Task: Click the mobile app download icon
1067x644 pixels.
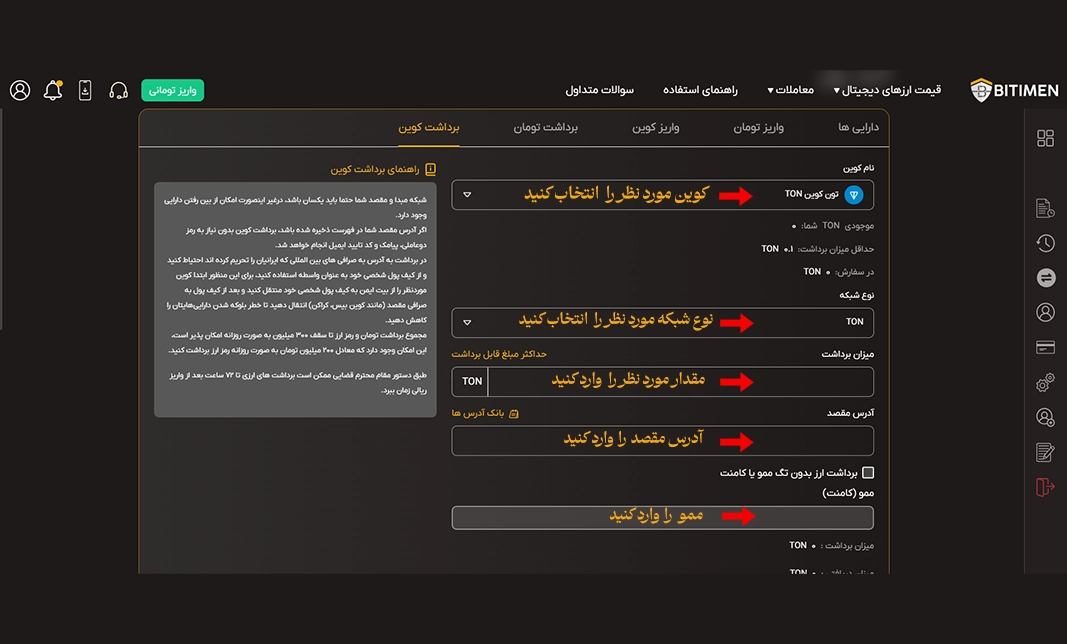Action: click(85, 90)
